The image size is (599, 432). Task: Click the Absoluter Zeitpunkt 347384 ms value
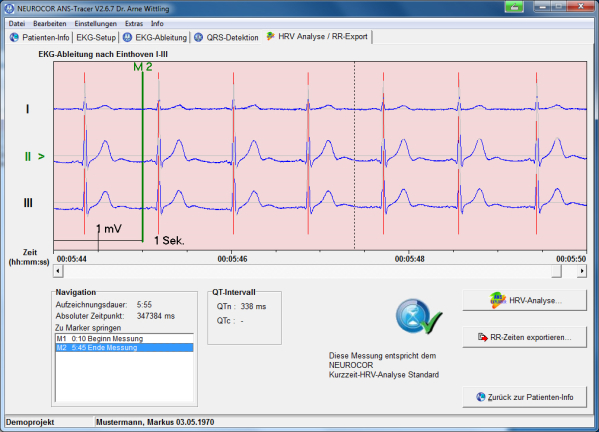[155, 316]
